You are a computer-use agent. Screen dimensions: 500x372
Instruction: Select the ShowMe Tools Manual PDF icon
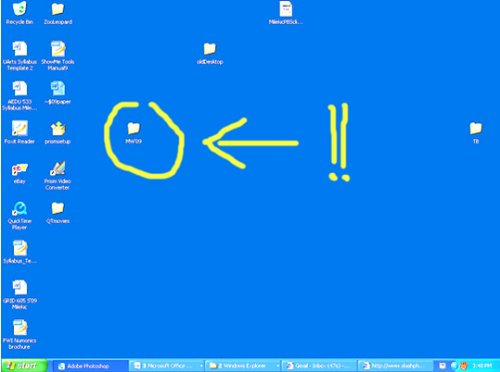pos(58,49)
